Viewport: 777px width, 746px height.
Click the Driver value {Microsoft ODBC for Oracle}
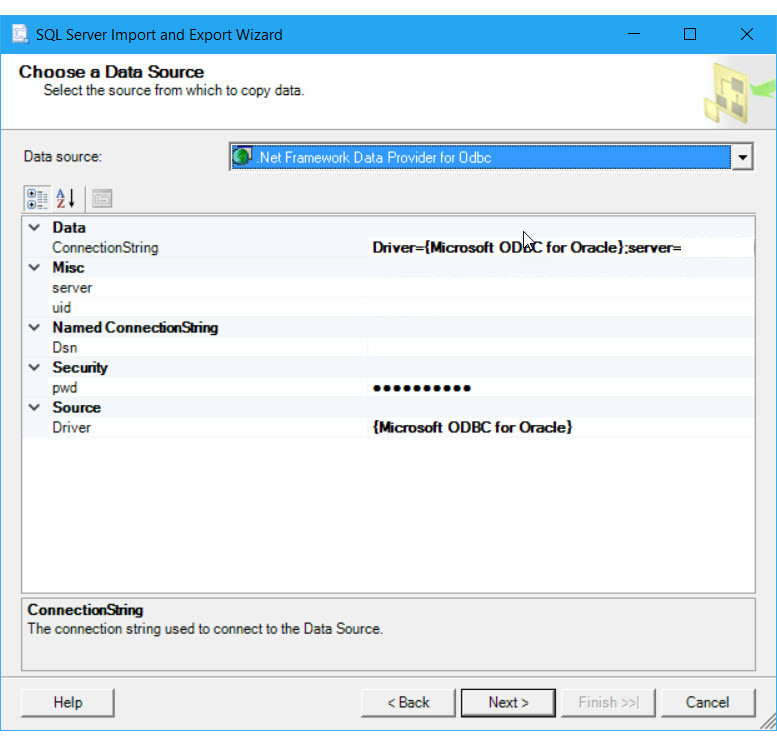[472, 427]
